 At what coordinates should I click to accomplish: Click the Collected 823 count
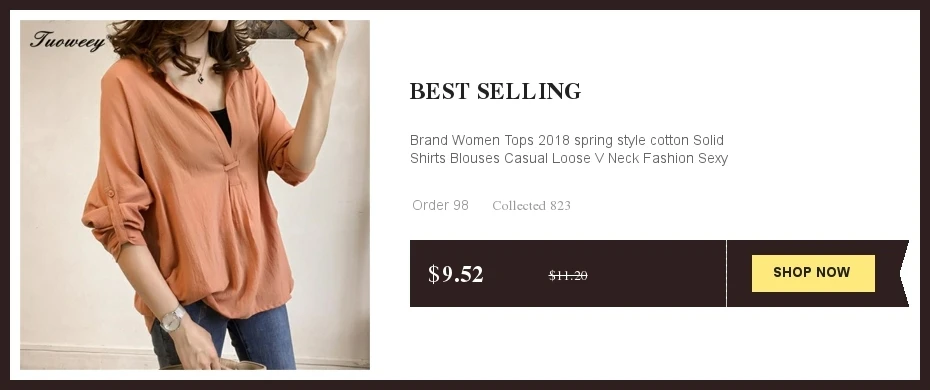531,206
